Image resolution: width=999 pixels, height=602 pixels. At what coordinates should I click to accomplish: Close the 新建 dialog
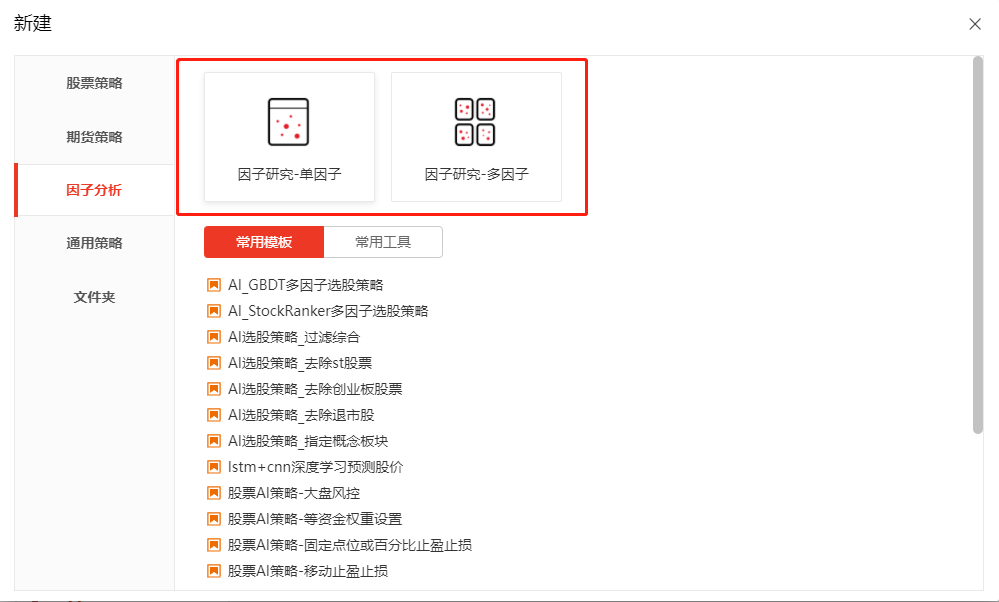(x=975, y=24)
